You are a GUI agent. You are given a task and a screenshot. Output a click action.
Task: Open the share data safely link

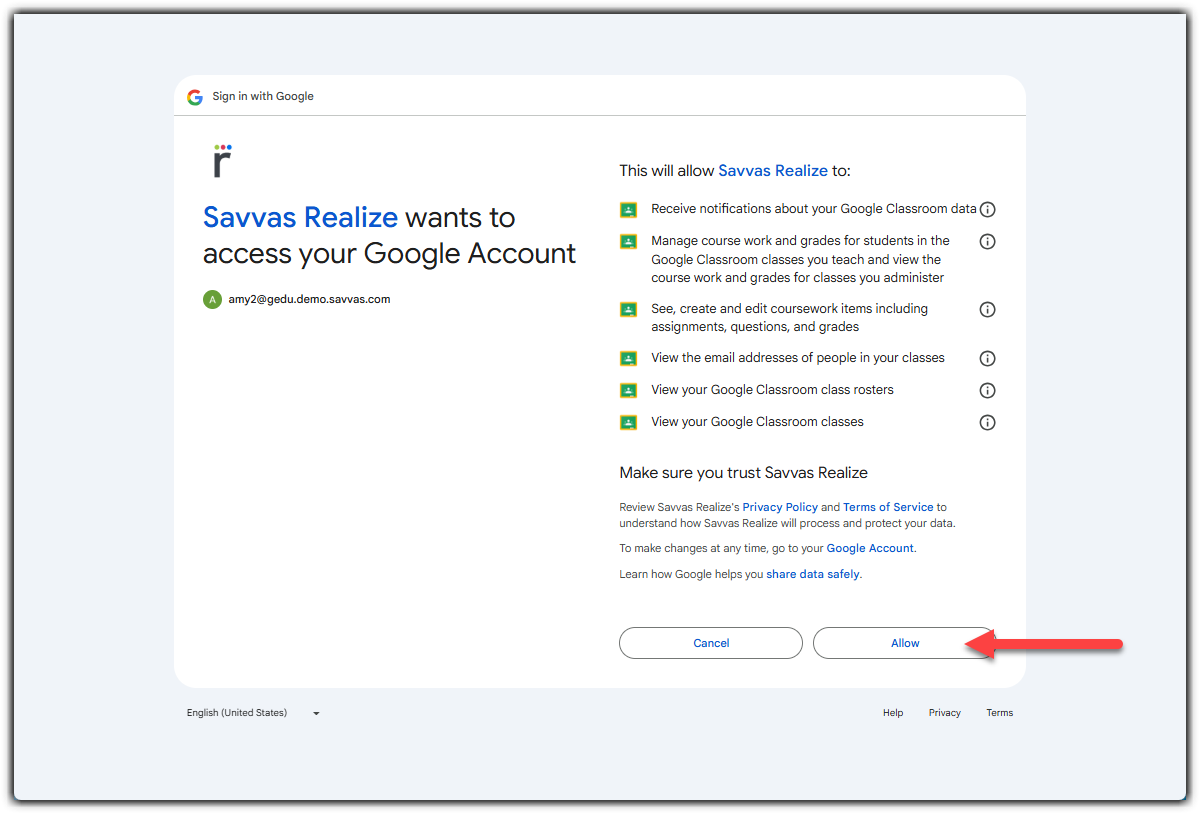pos(812,574)
